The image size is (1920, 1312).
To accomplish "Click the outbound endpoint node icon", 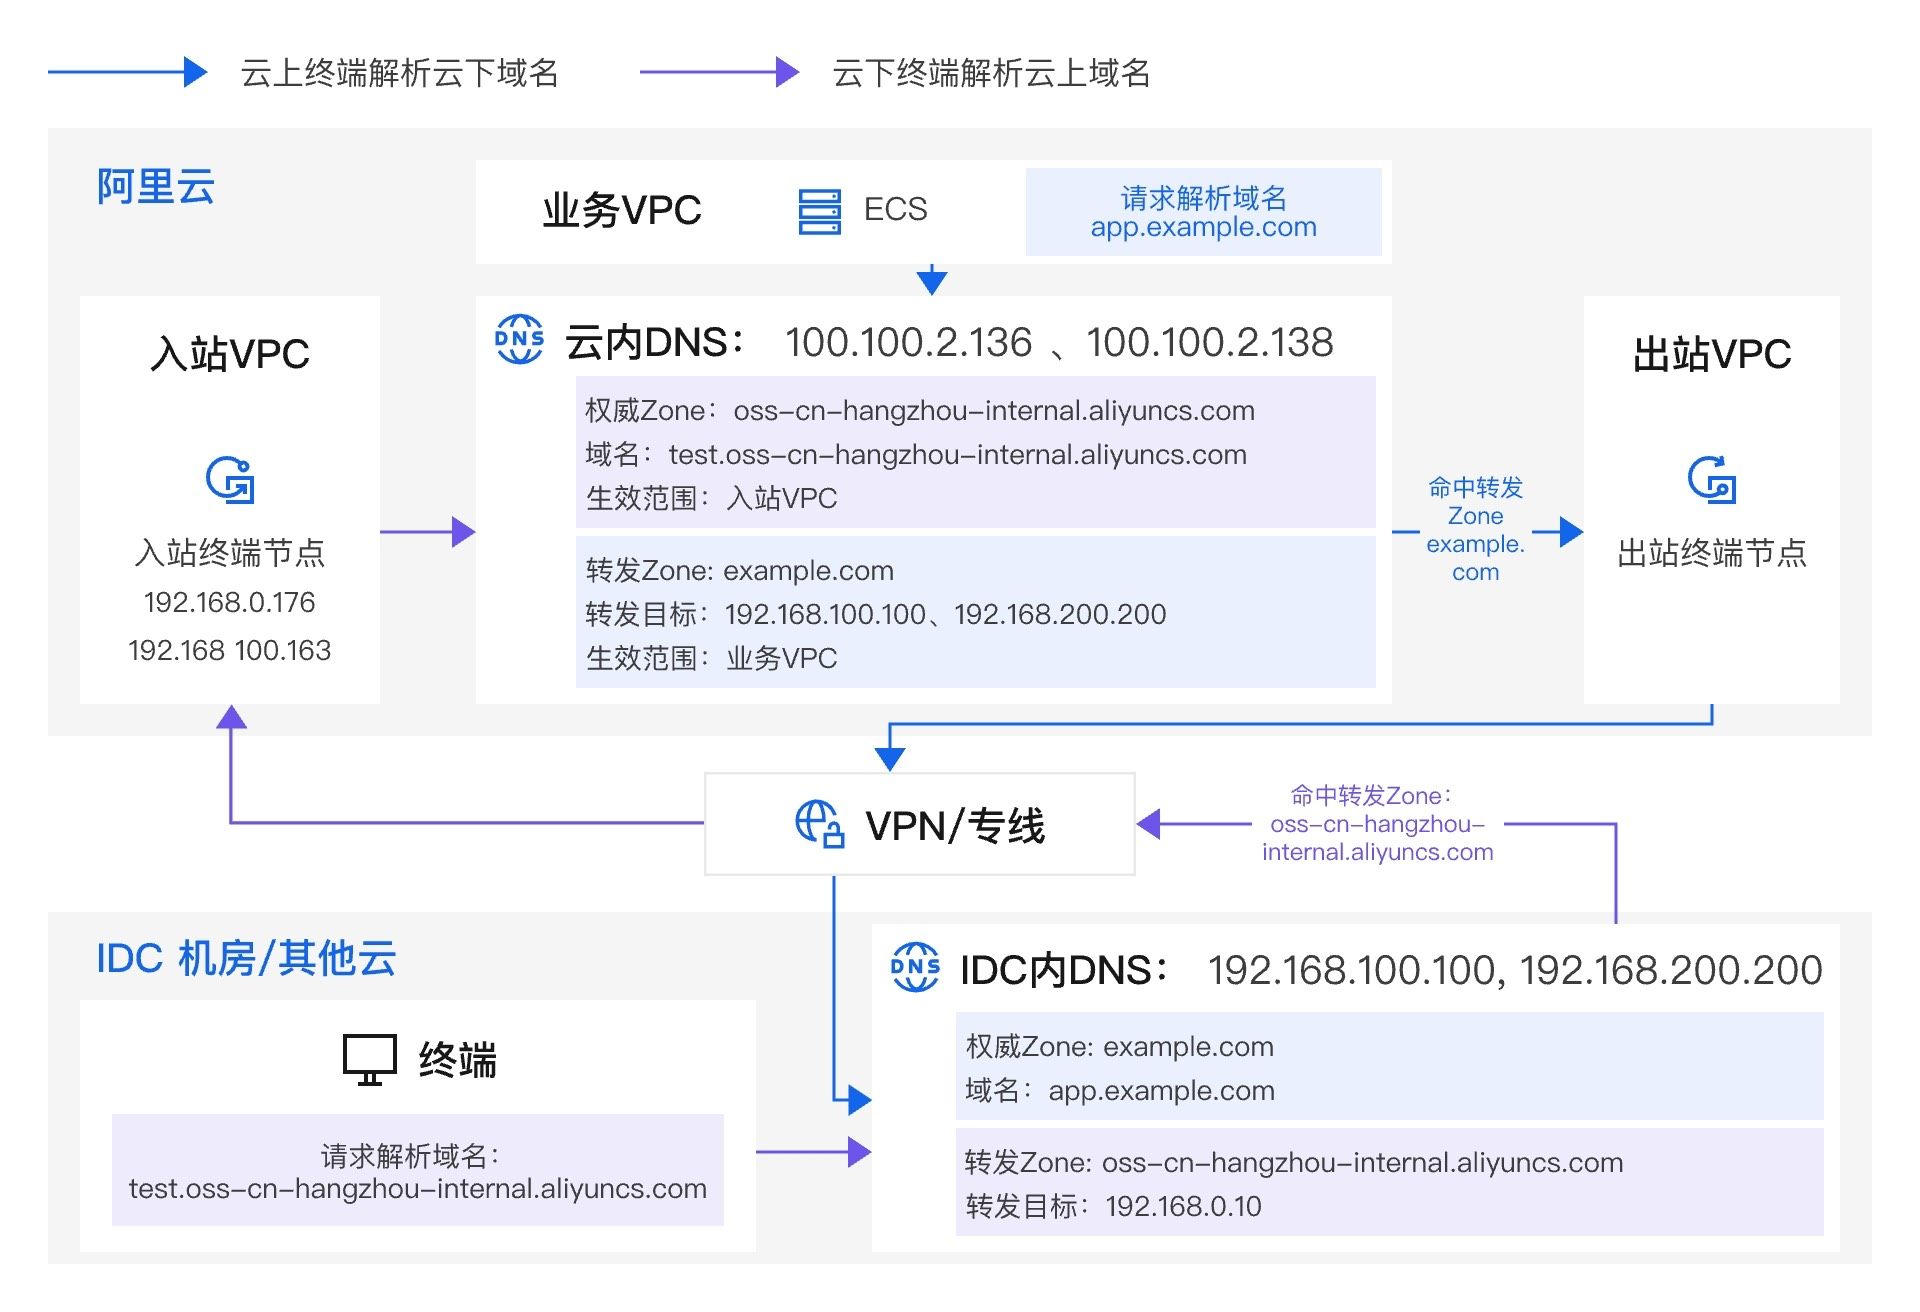I will pyautogui.click(x=1711, y=480).
